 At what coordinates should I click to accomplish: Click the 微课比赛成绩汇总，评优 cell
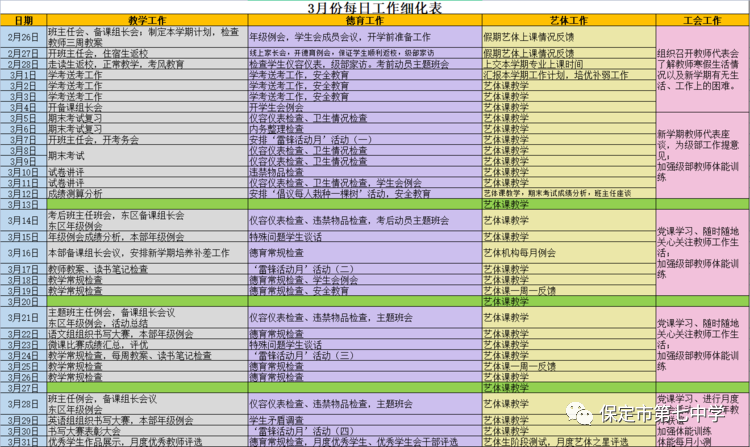tap(98, 344)
